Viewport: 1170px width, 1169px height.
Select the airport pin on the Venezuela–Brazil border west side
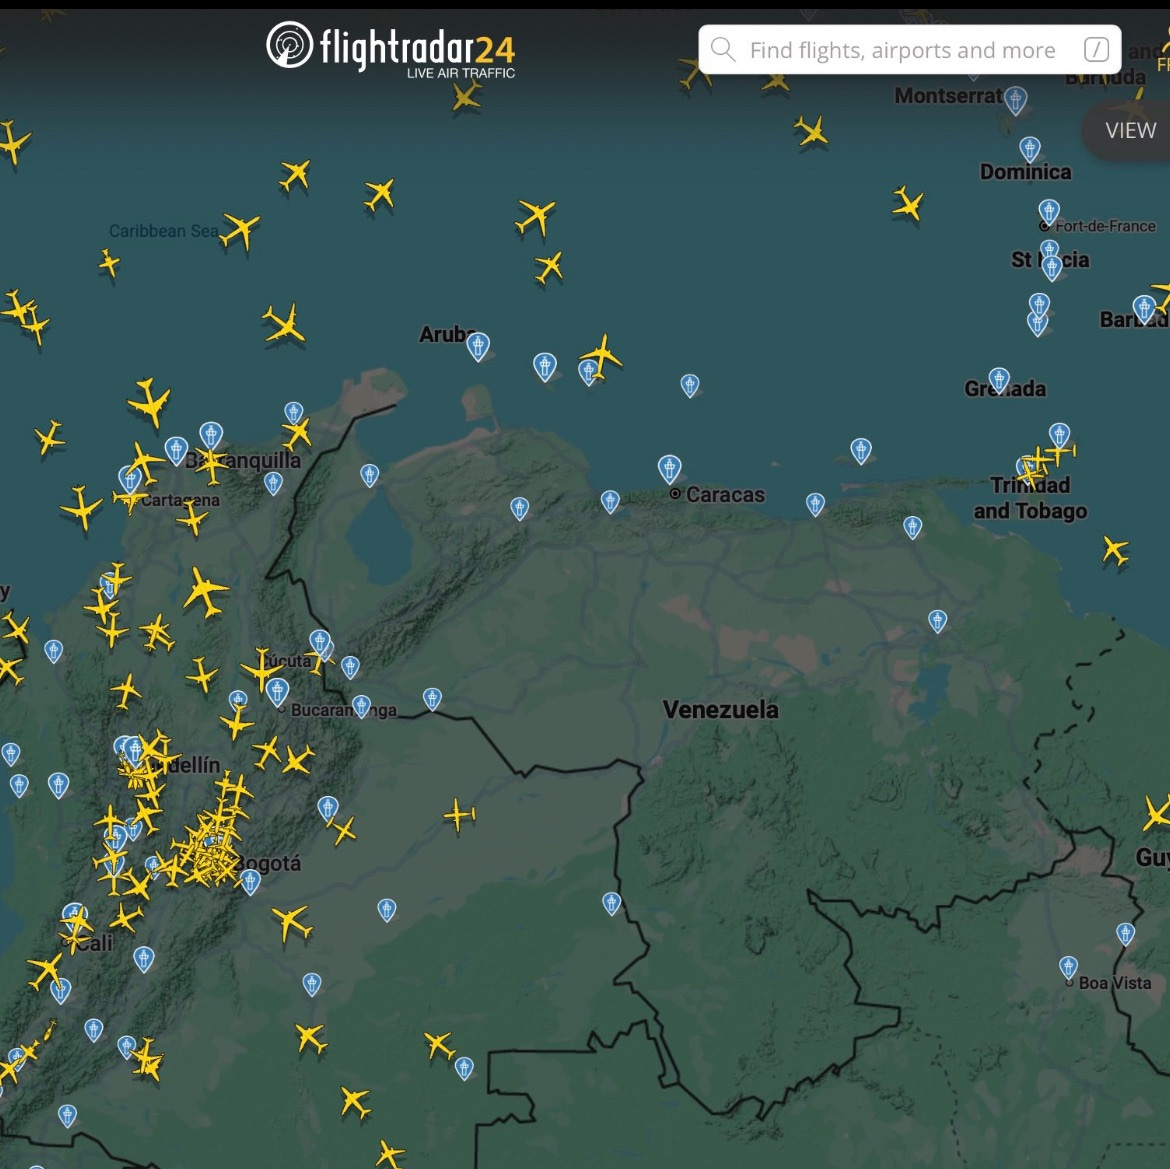click(611, 903)
